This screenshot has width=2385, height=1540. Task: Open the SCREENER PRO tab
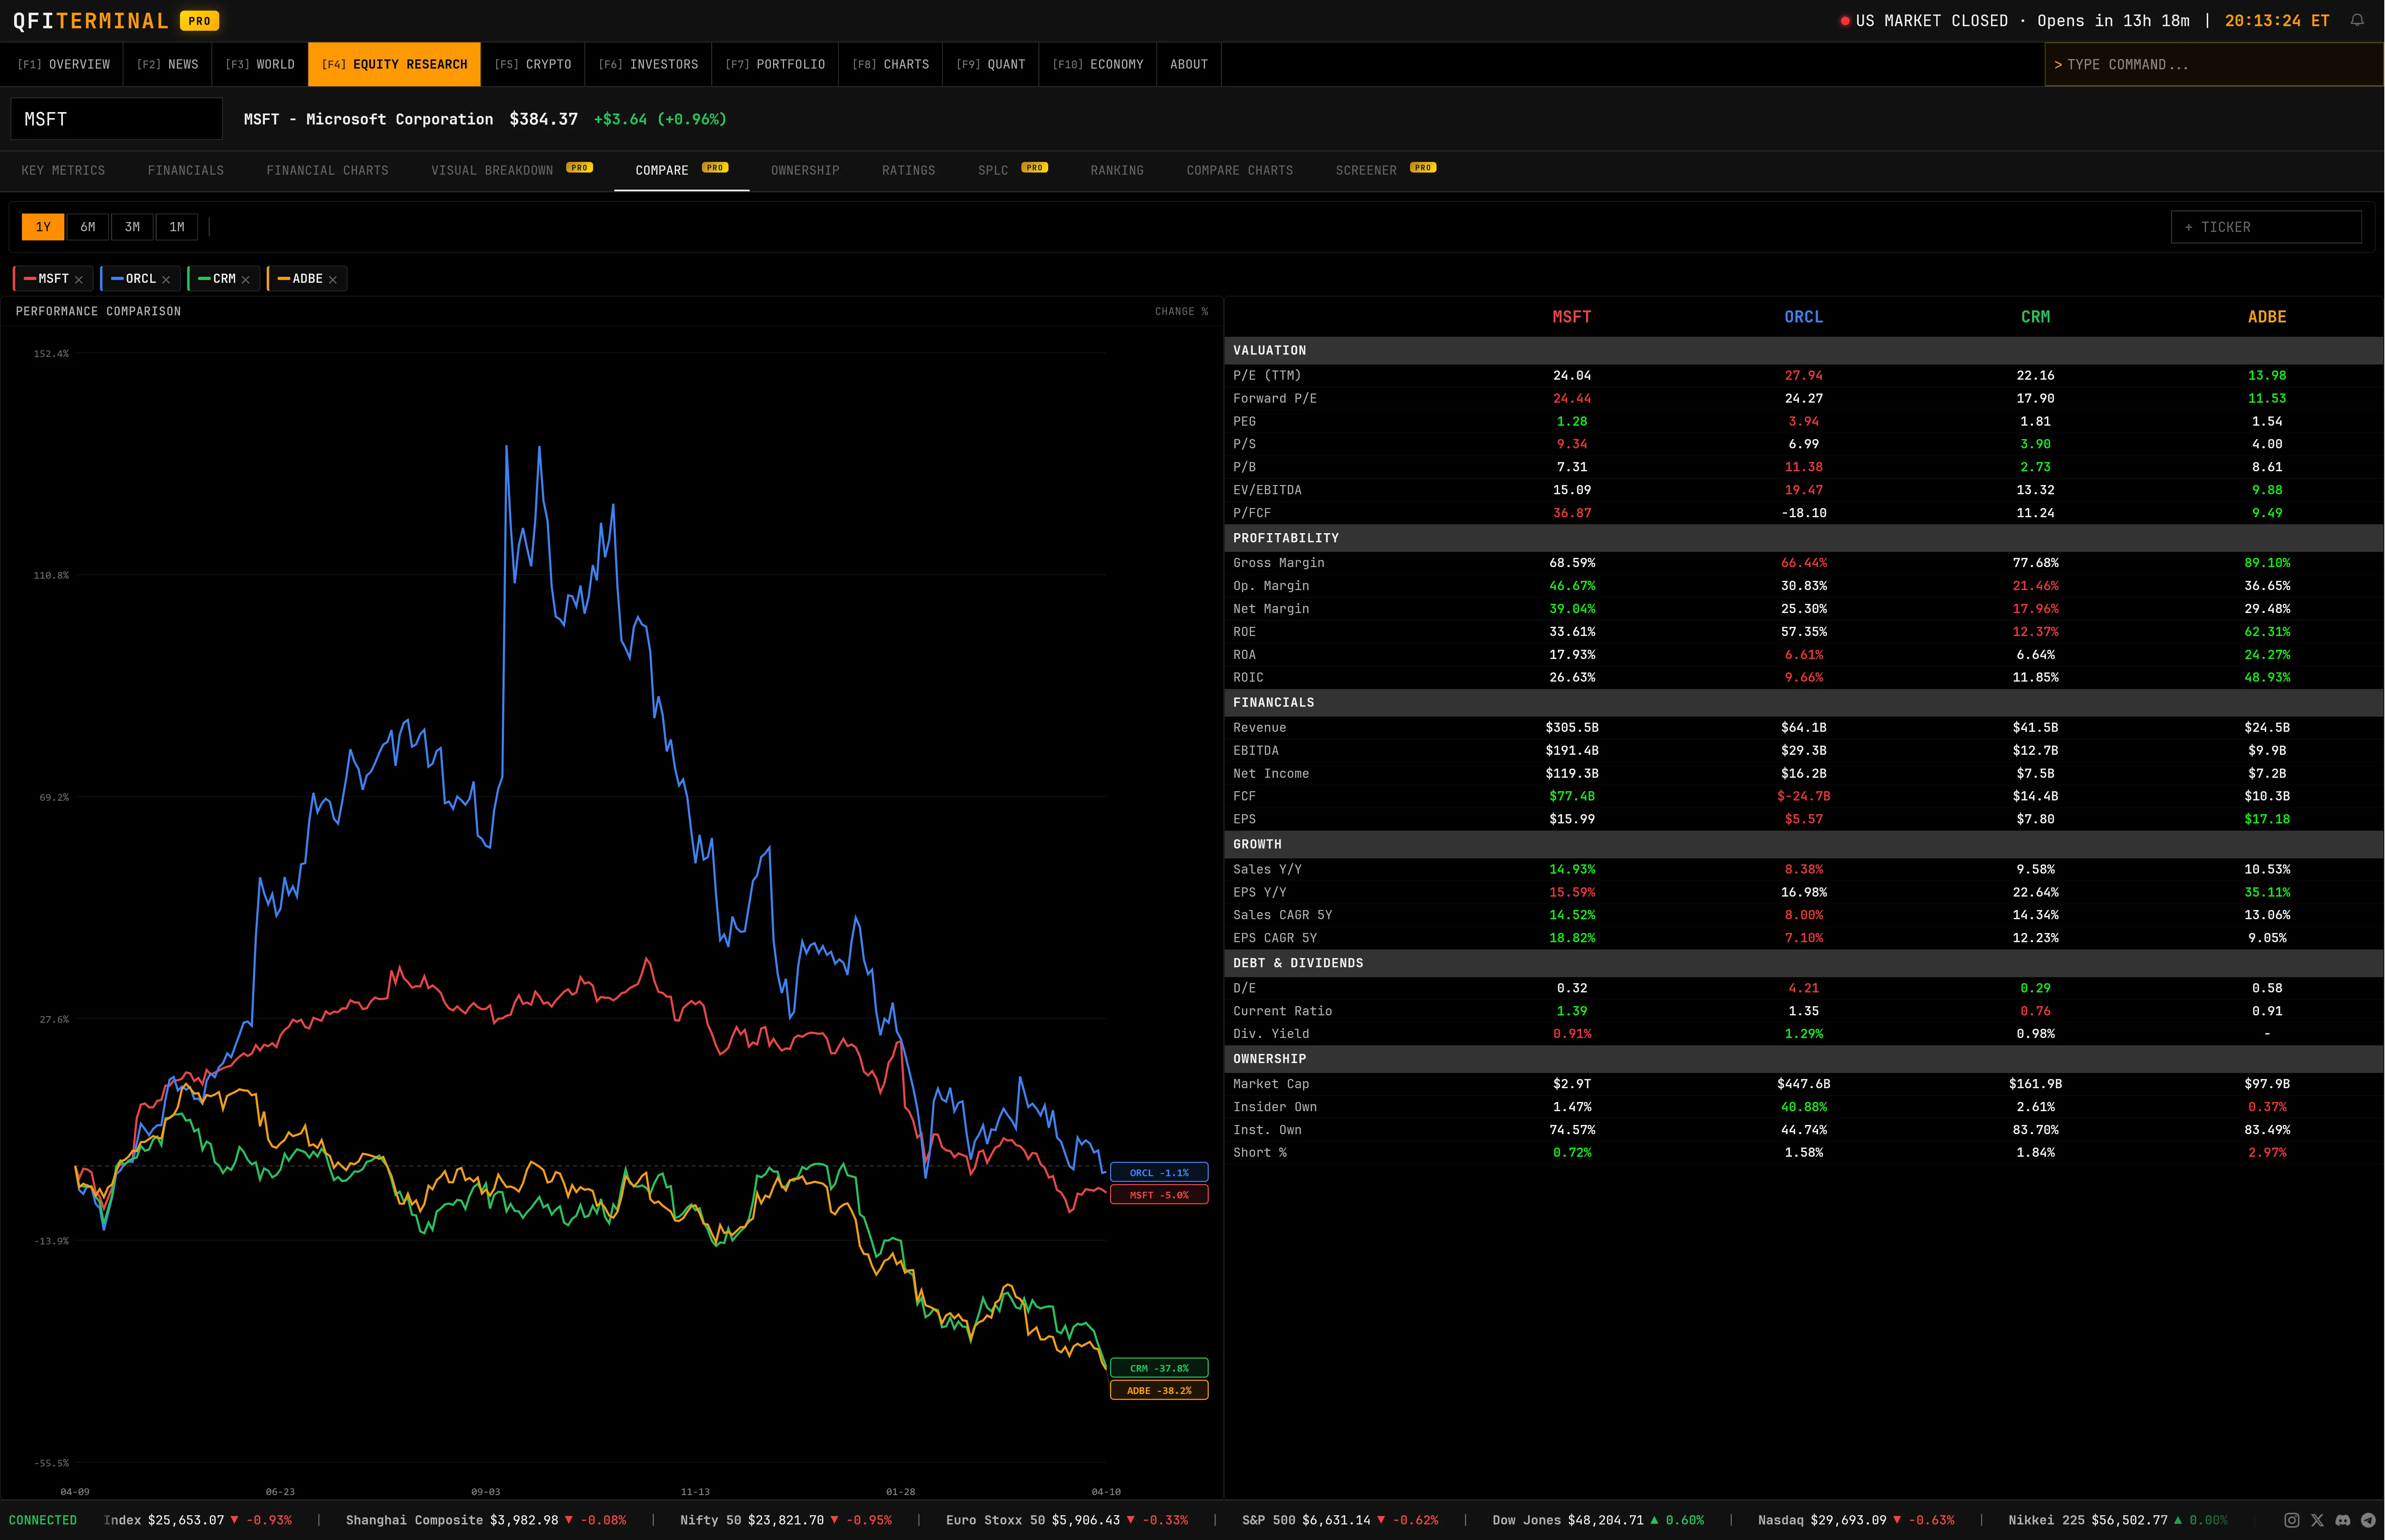coord(1366,170)
